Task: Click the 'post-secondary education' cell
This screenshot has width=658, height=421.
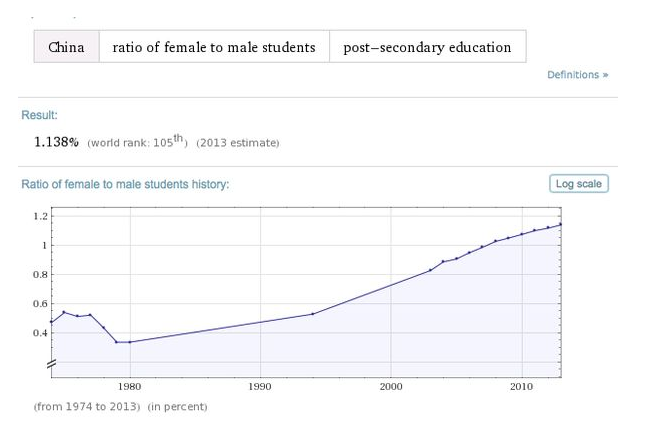Action: tap(427, 47)
